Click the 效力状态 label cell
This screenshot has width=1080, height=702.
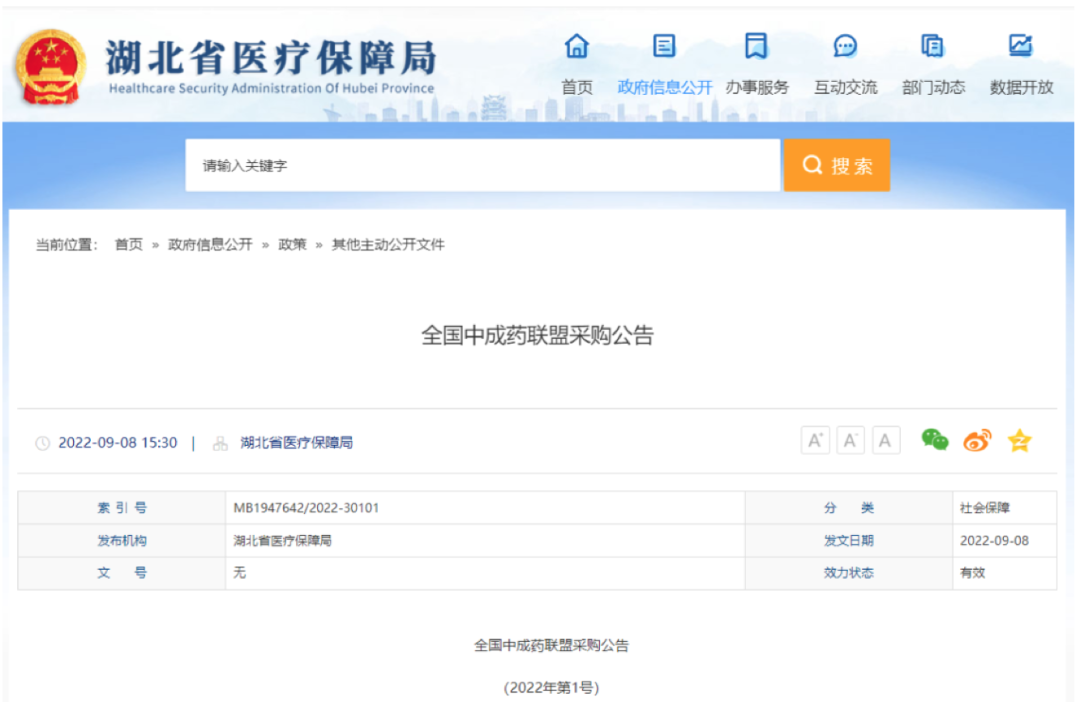point(849,572)
